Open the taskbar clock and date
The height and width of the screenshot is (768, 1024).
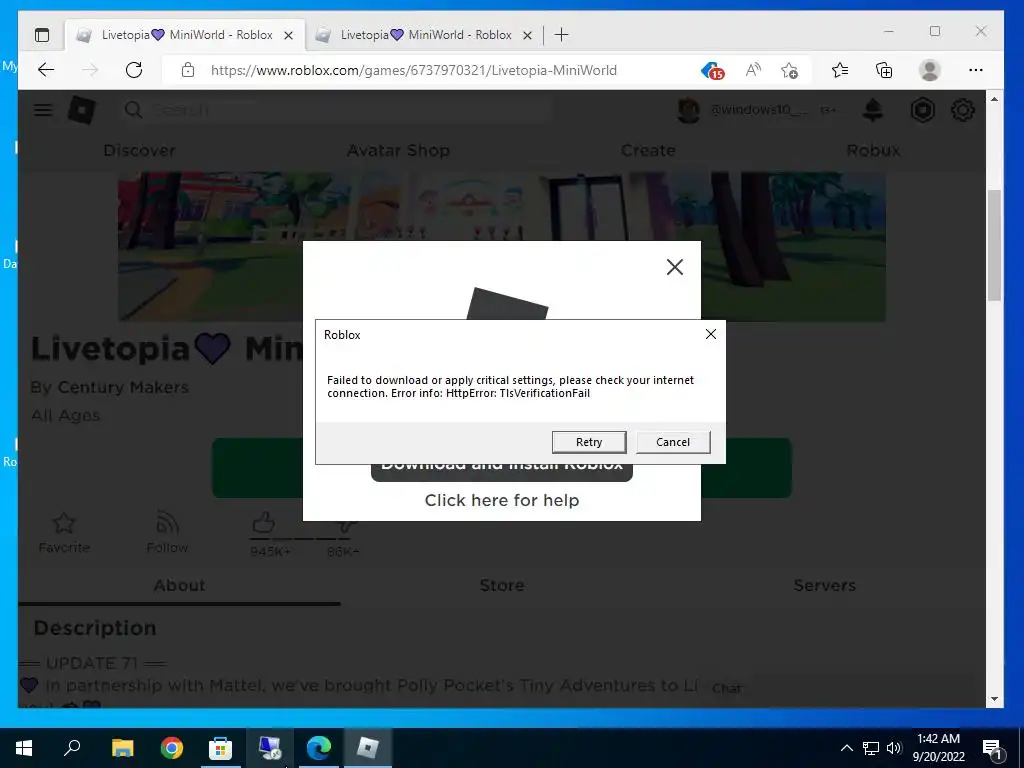[x=938, y=748]
